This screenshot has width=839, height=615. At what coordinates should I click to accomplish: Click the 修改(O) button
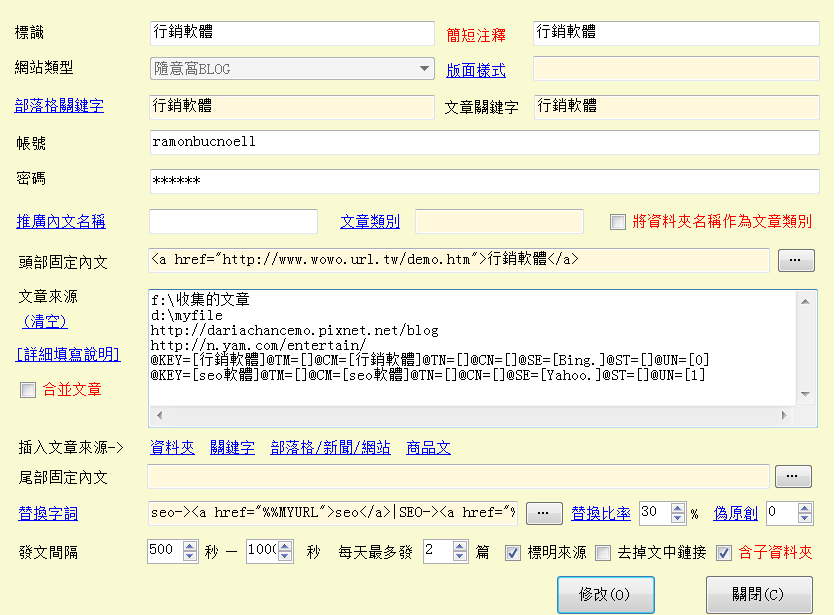pyautogui.click(x=605, y=594)
